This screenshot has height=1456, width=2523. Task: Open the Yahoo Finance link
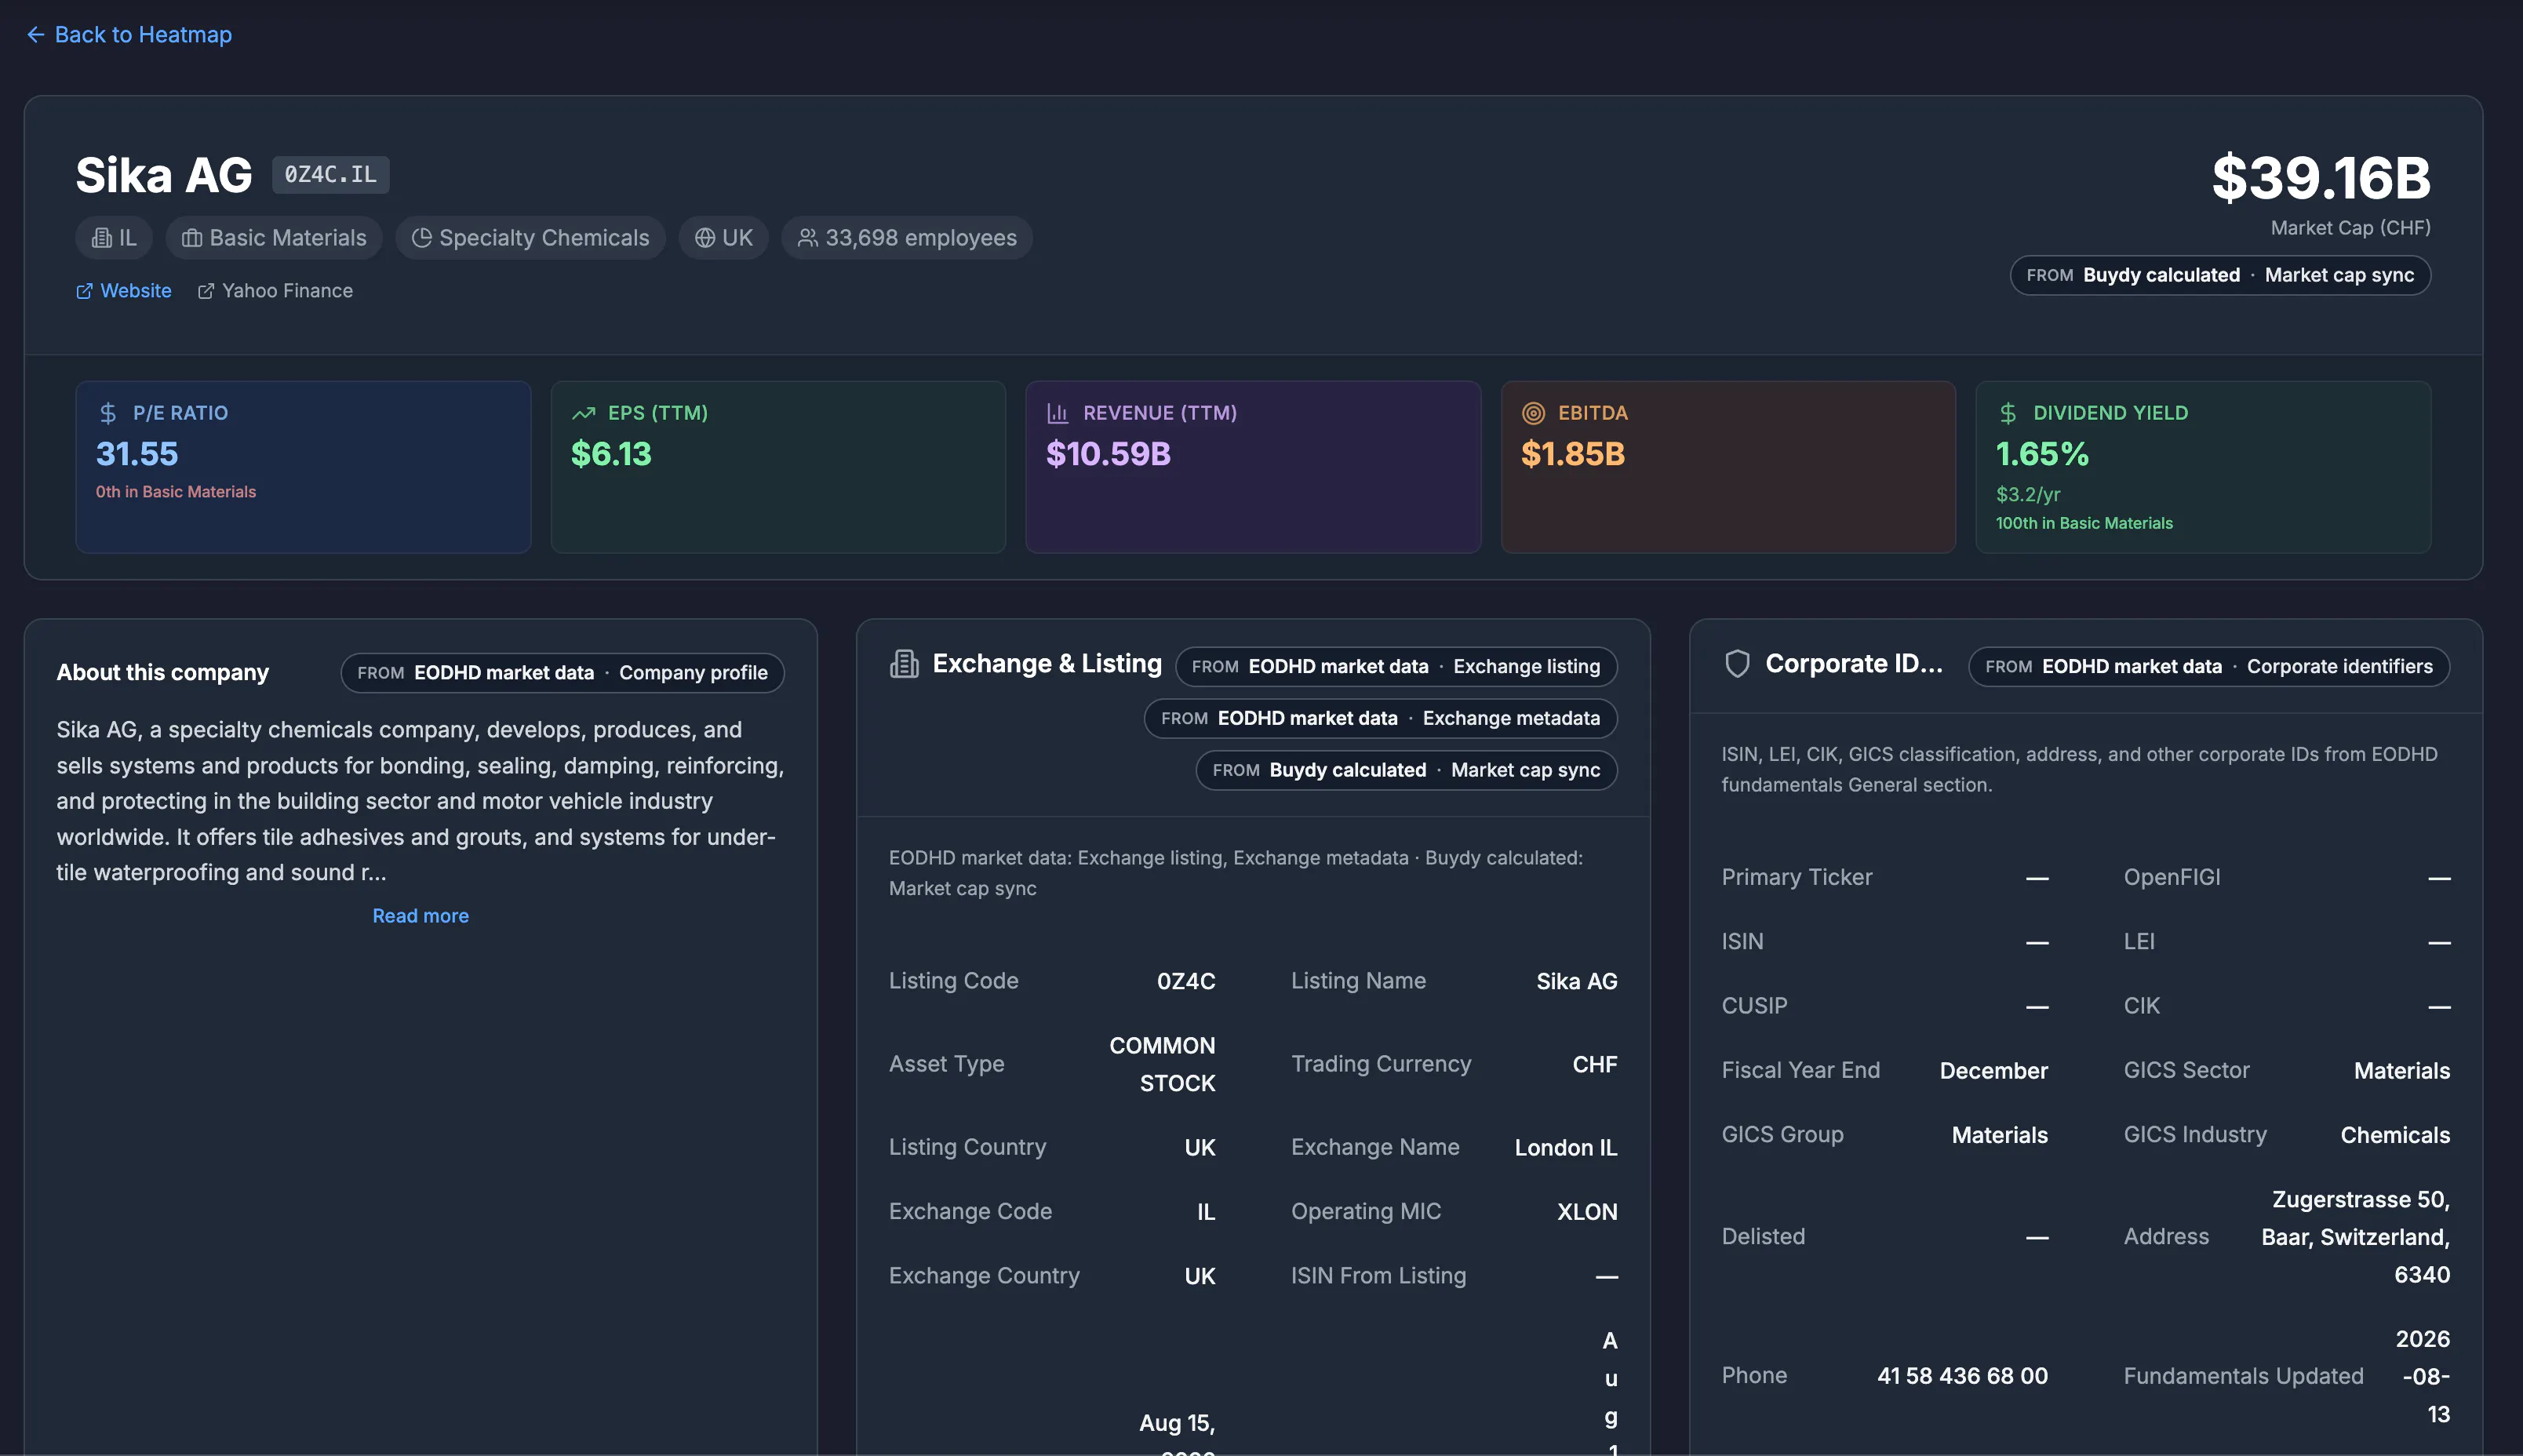[x=275, y=291]
